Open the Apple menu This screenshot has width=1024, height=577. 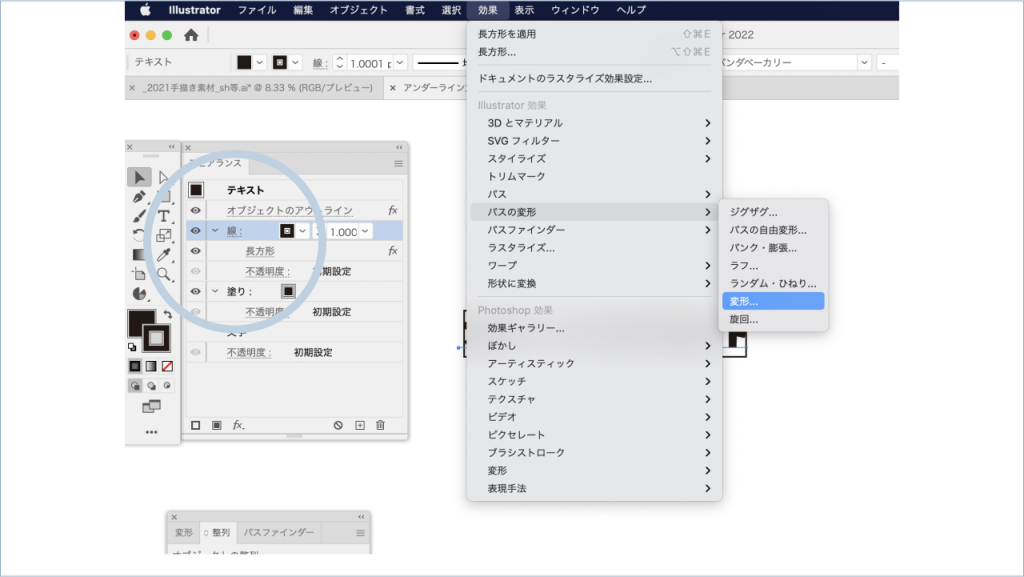pyautogui.click(x=145, y=10)
